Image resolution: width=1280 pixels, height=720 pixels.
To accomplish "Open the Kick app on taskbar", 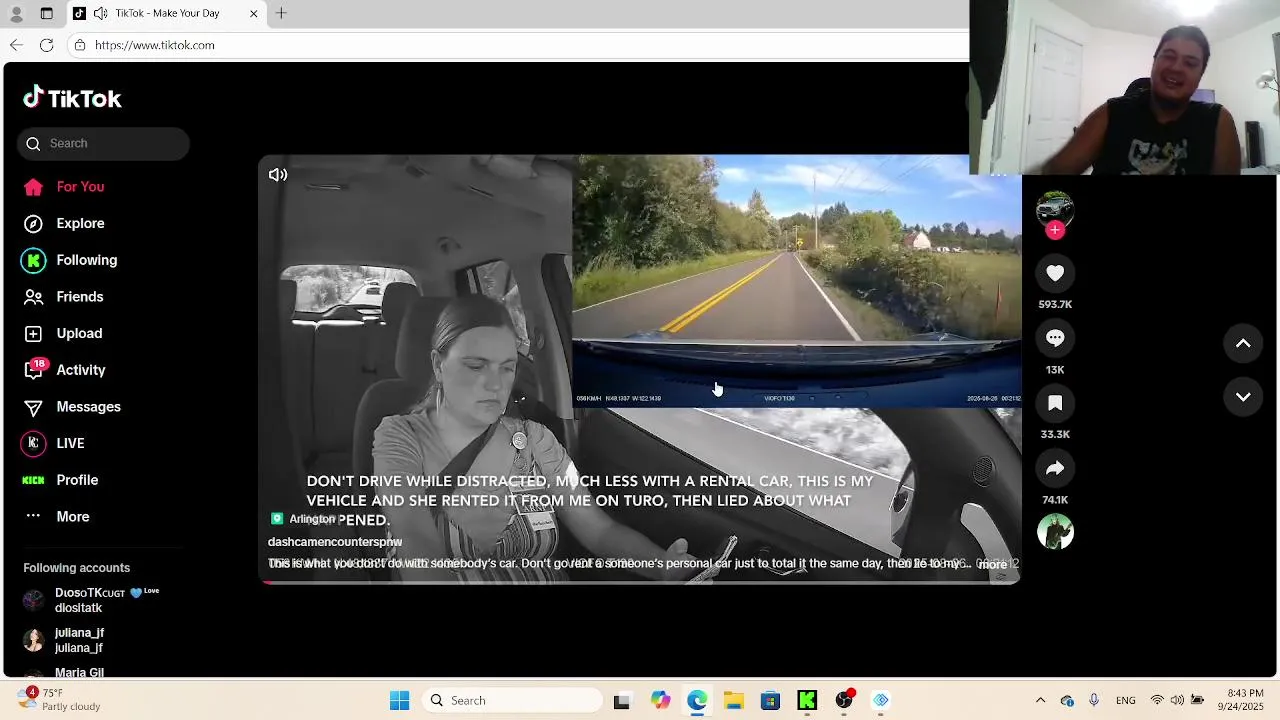I will tap(807, 700).
